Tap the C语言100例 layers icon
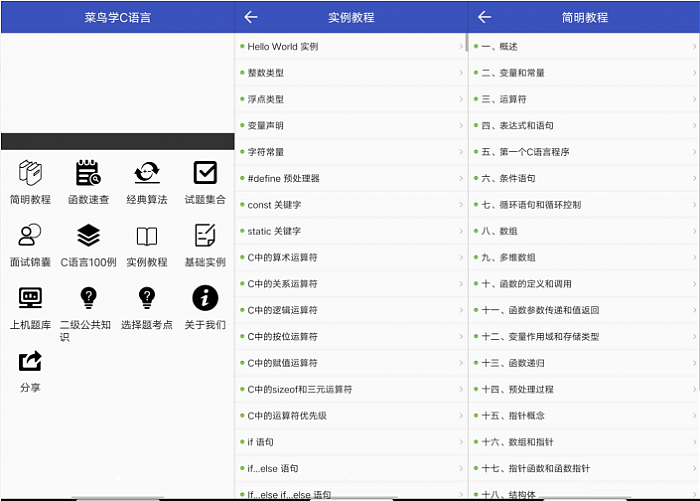 [88, 235]
